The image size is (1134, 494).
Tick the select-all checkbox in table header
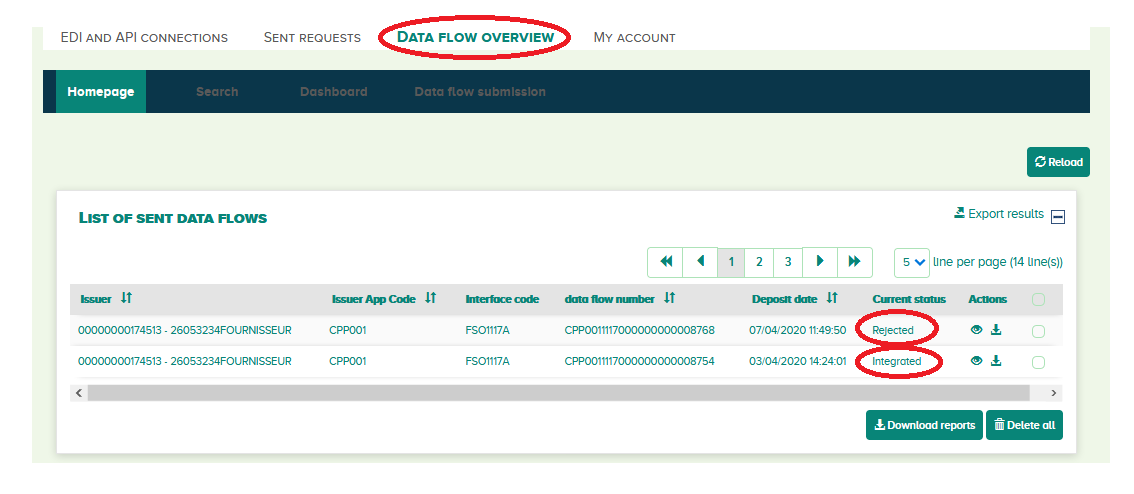coord(1038,299)
